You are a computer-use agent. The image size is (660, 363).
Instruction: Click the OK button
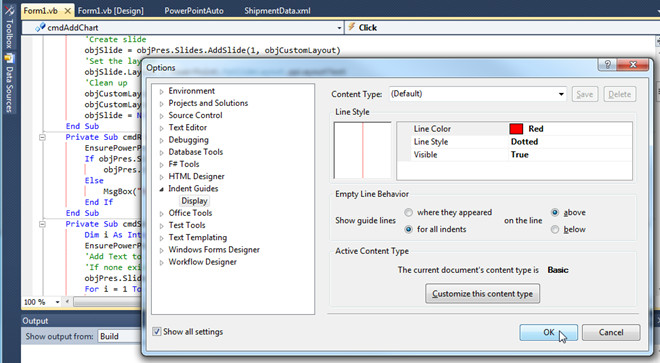click(x=548, y=332)
